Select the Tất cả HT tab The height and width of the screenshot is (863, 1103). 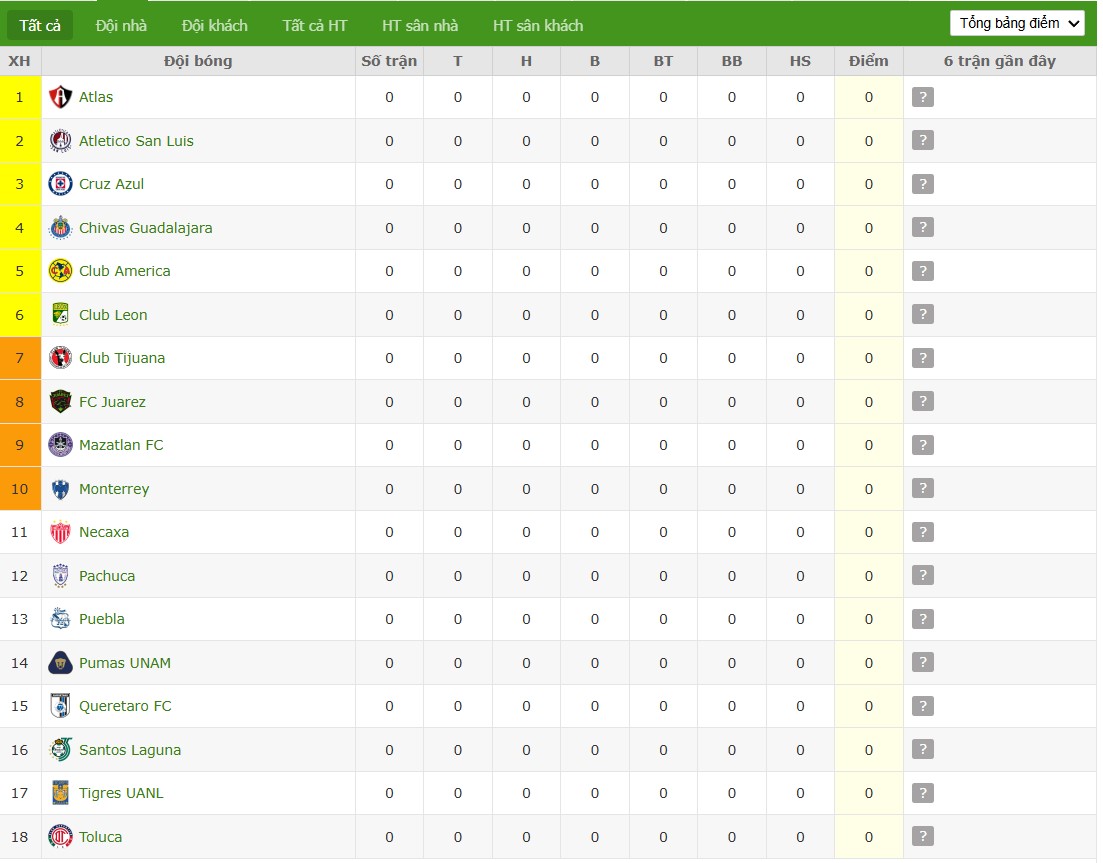[x=315, y=26]
